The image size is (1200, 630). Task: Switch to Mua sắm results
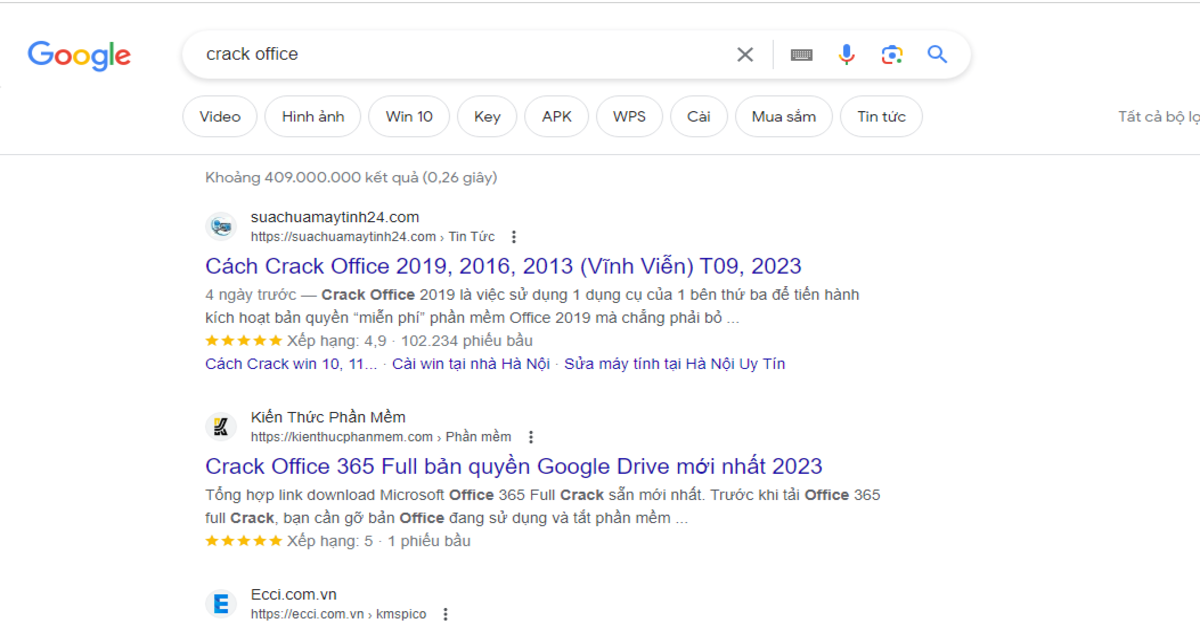(x=784, y=117)
